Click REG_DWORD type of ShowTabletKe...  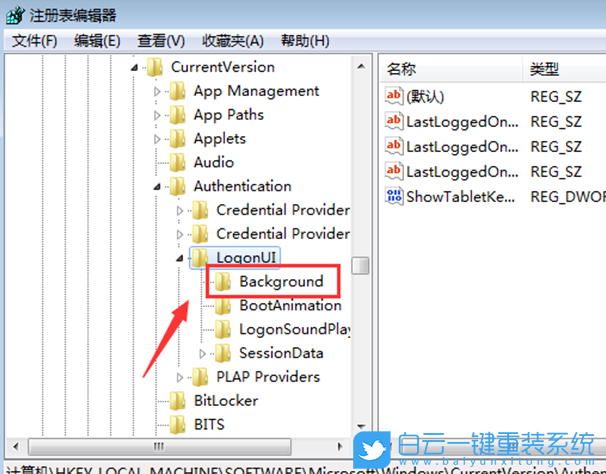point(568,197)
